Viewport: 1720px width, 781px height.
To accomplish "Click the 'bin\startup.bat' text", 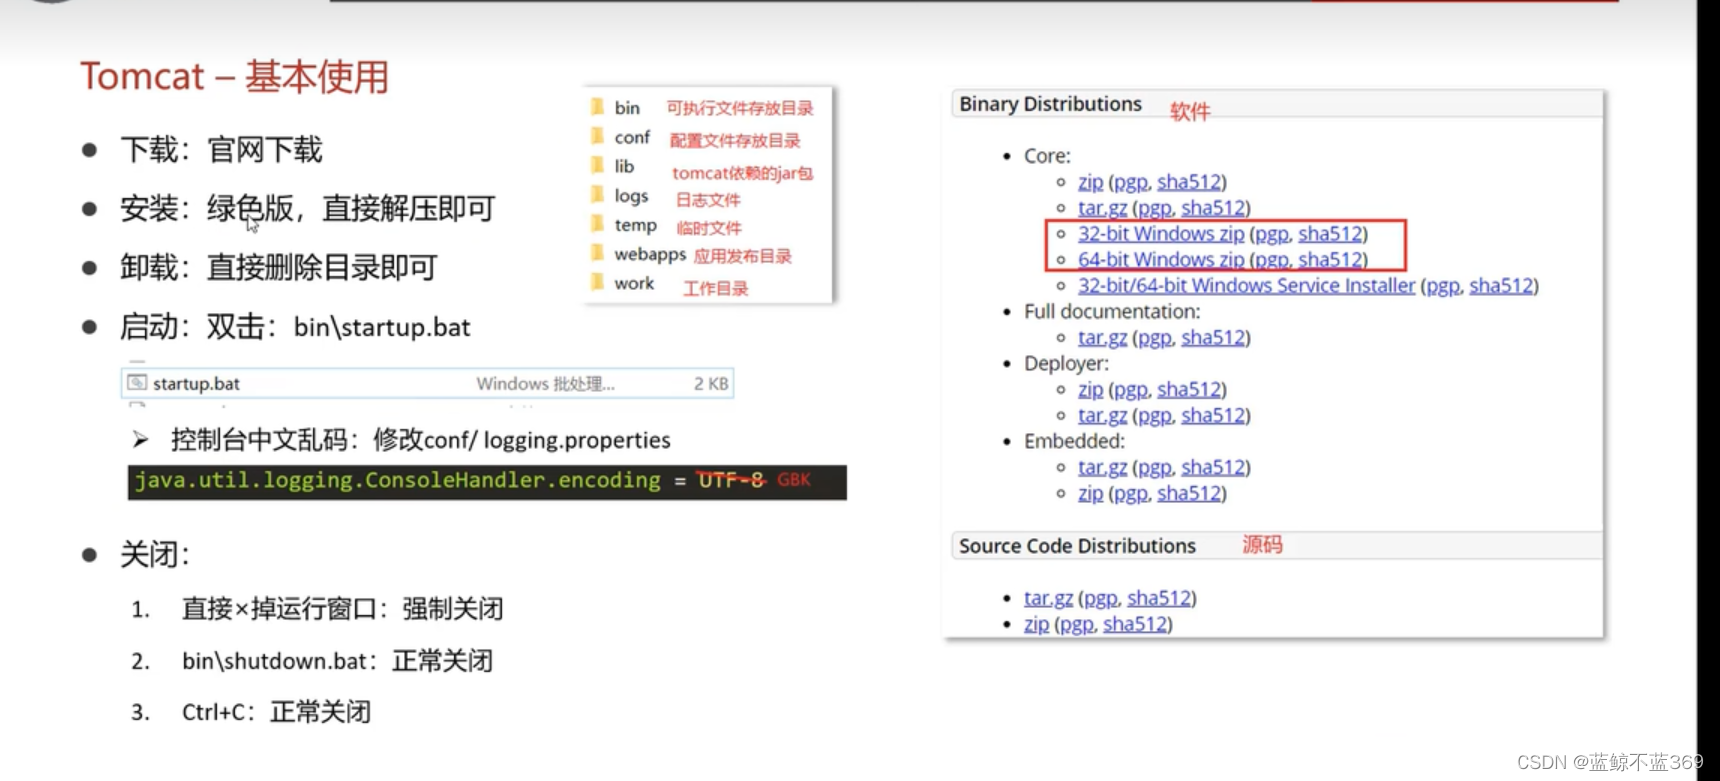I will point(382,328).
